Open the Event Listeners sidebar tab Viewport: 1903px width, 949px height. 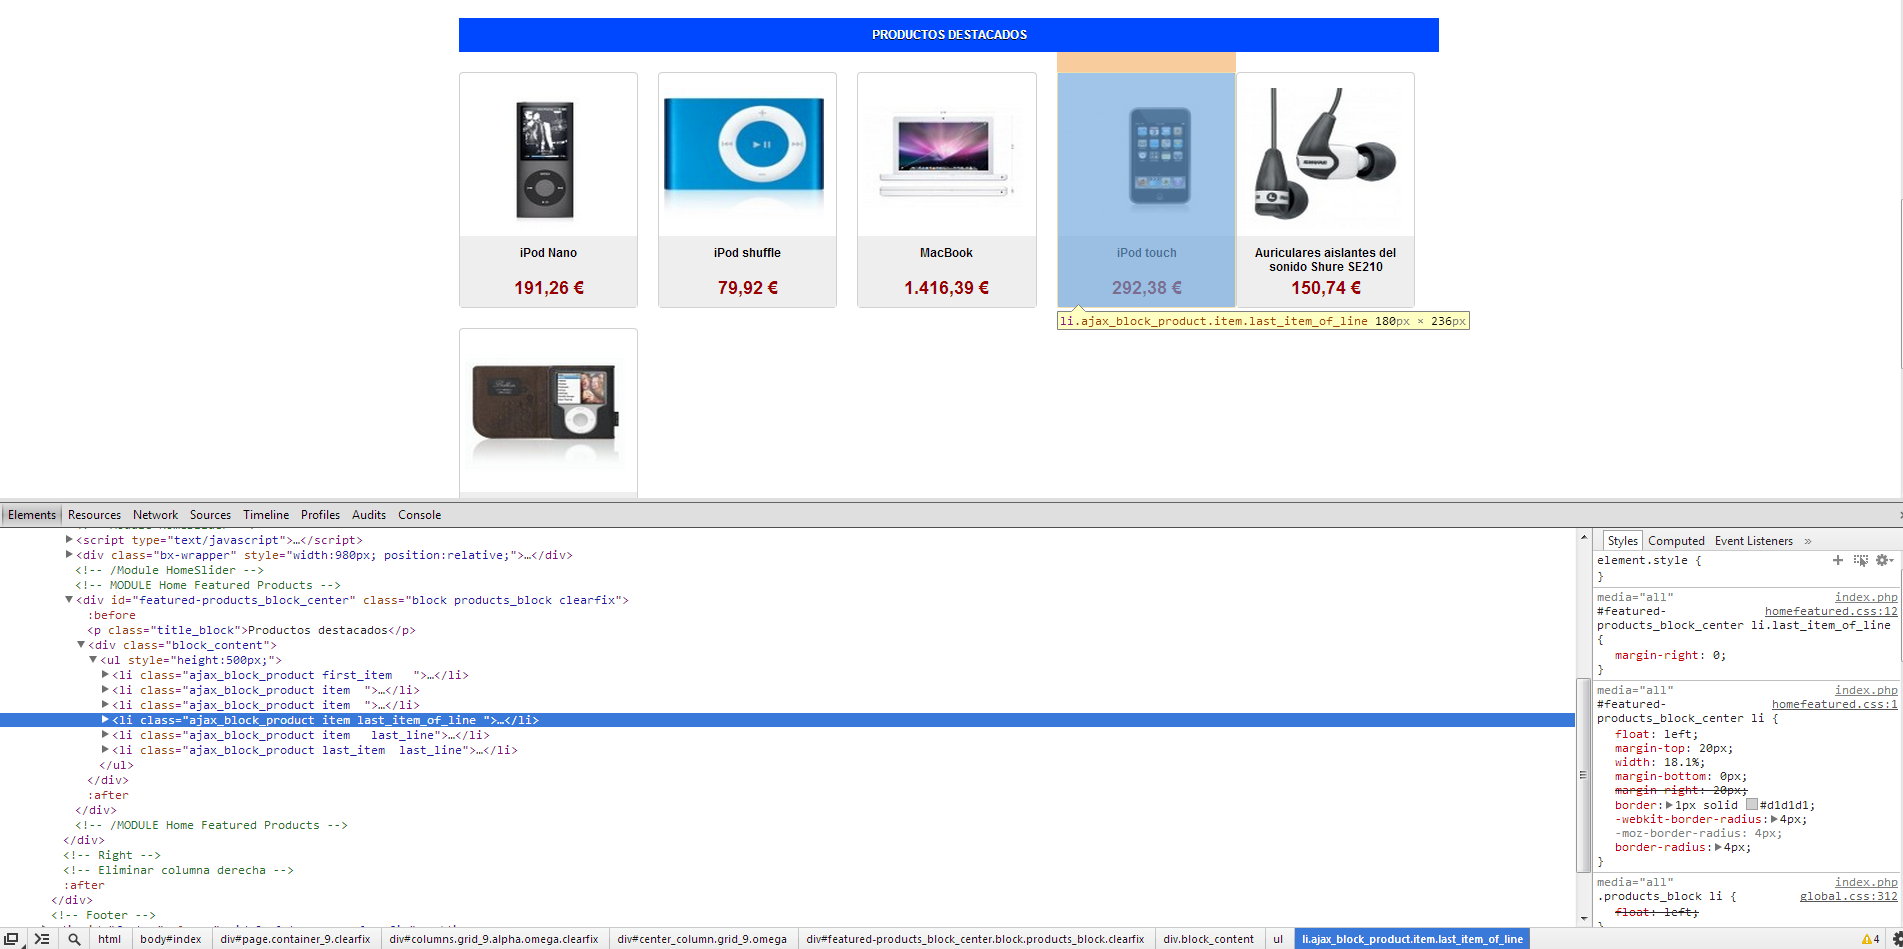[x=1754, y=541]
